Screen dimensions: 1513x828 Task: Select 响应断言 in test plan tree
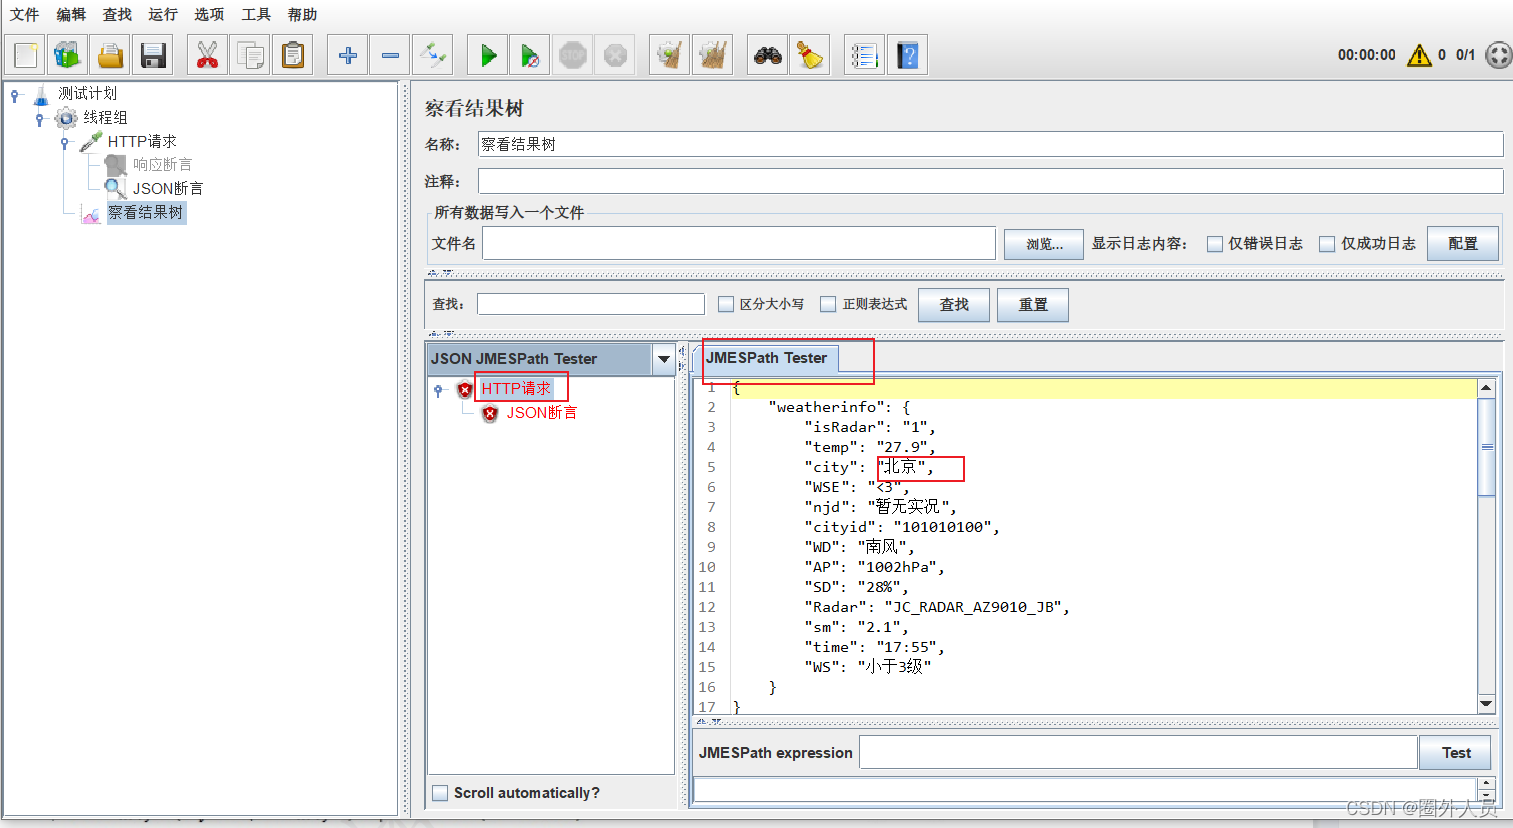pos(162,164)
